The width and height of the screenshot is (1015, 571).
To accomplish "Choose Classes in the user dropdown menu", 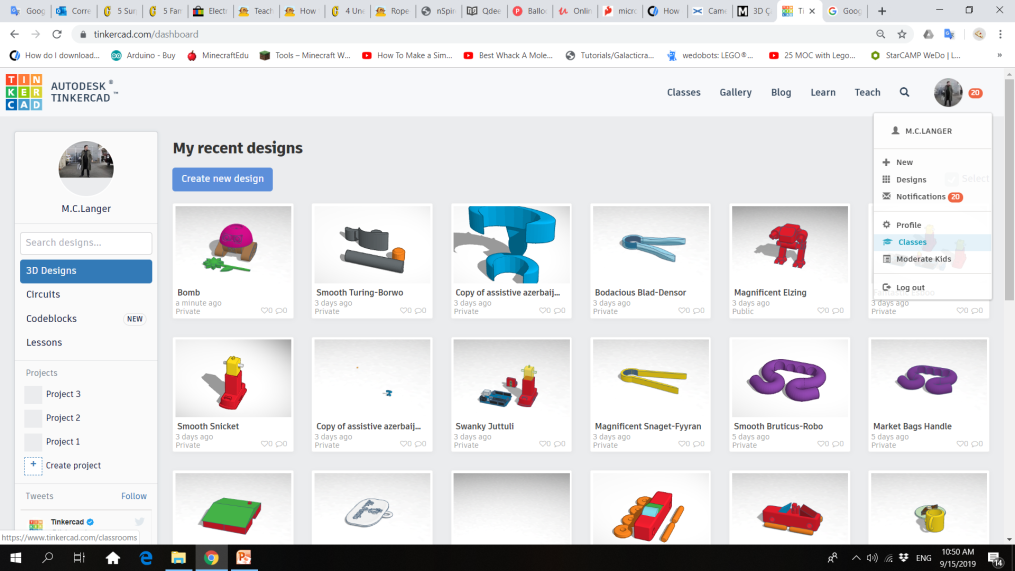I will pos(912,241).
